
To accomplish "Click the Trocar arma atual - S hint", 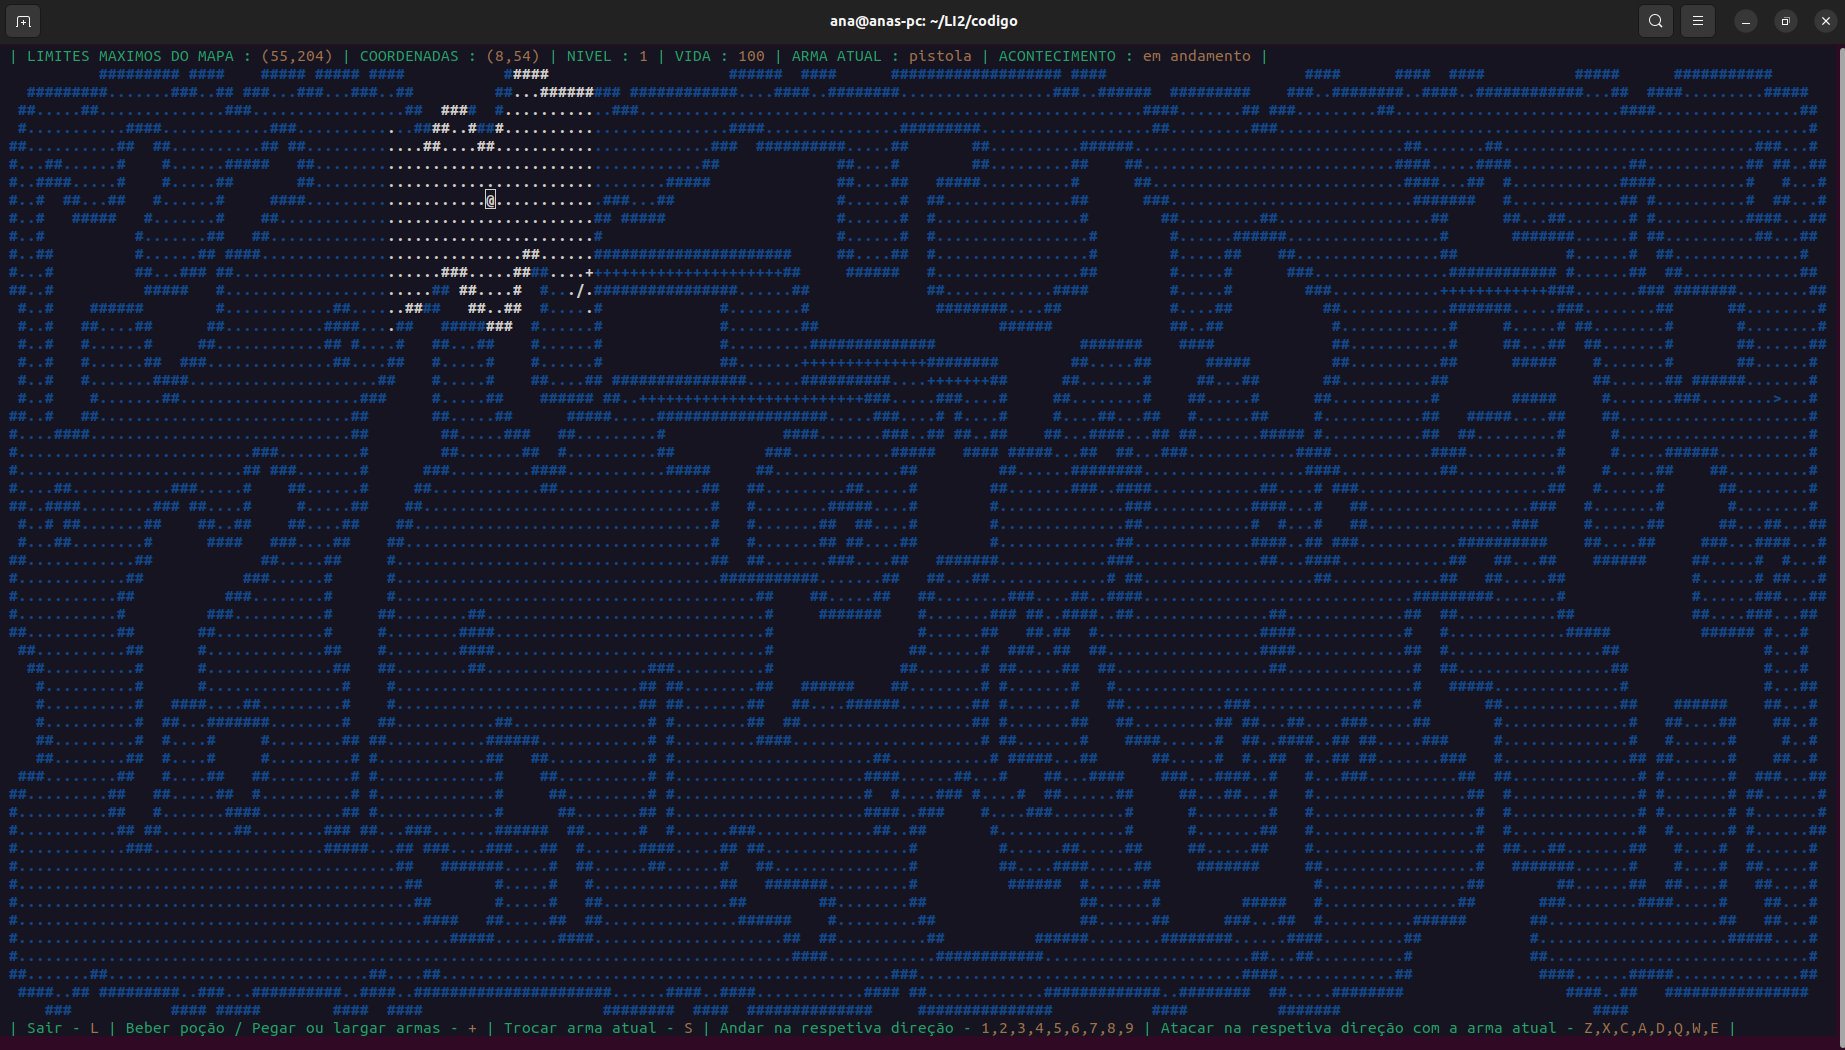I will 598,1028.
